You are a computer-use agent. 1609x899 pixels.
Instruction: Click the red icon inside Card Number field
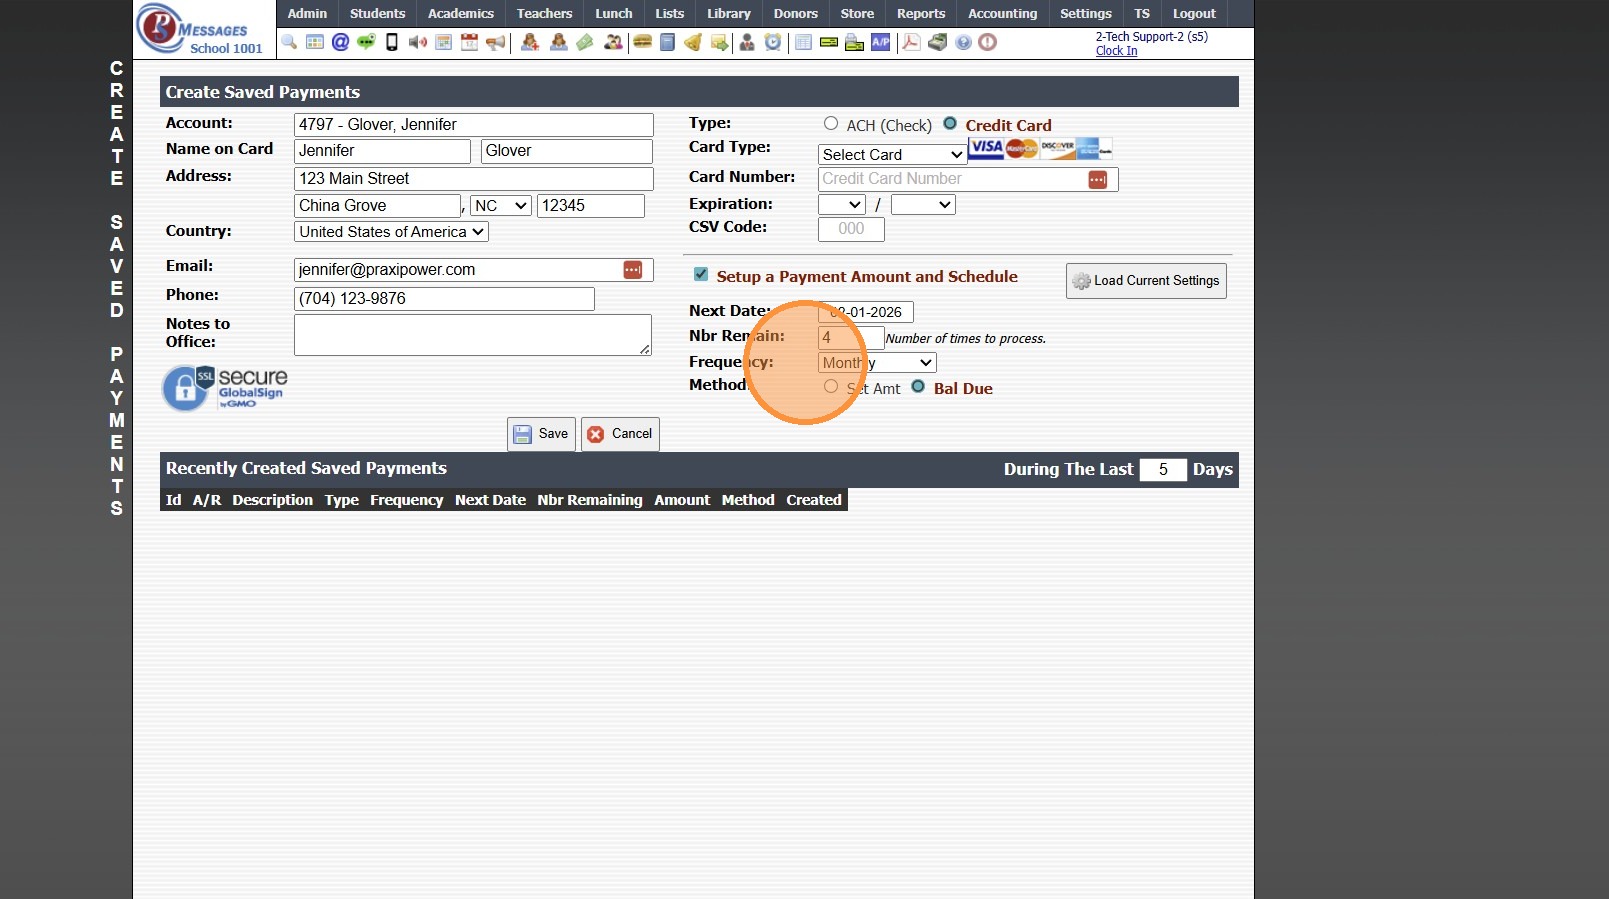[1098, 179]
